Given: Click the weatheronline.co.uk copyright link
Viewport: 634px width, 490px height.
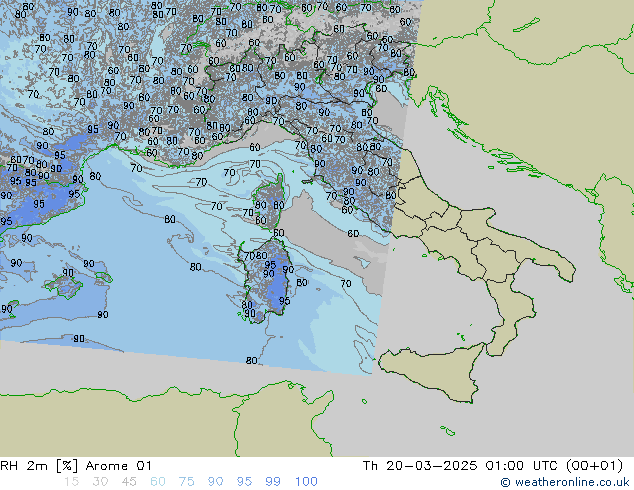Looking at the screenshot, I should coord(564,482).
